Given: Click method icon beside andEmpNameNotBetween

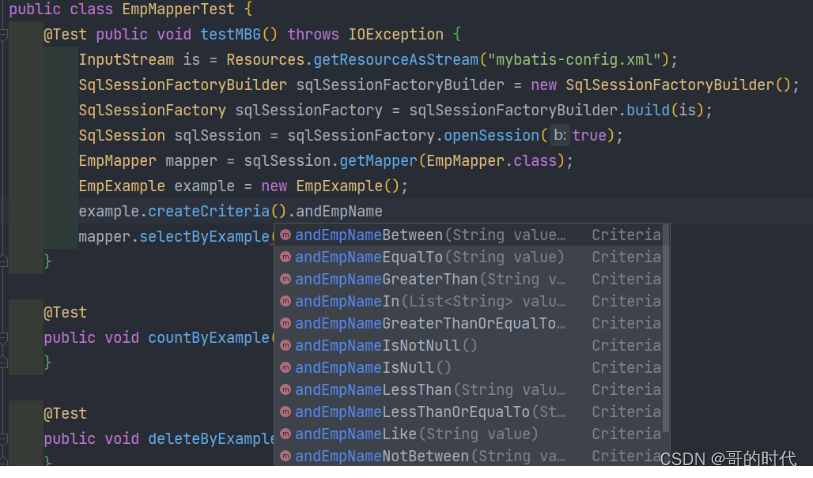Looking at the screenshot, I should click(x=285, y=456).
